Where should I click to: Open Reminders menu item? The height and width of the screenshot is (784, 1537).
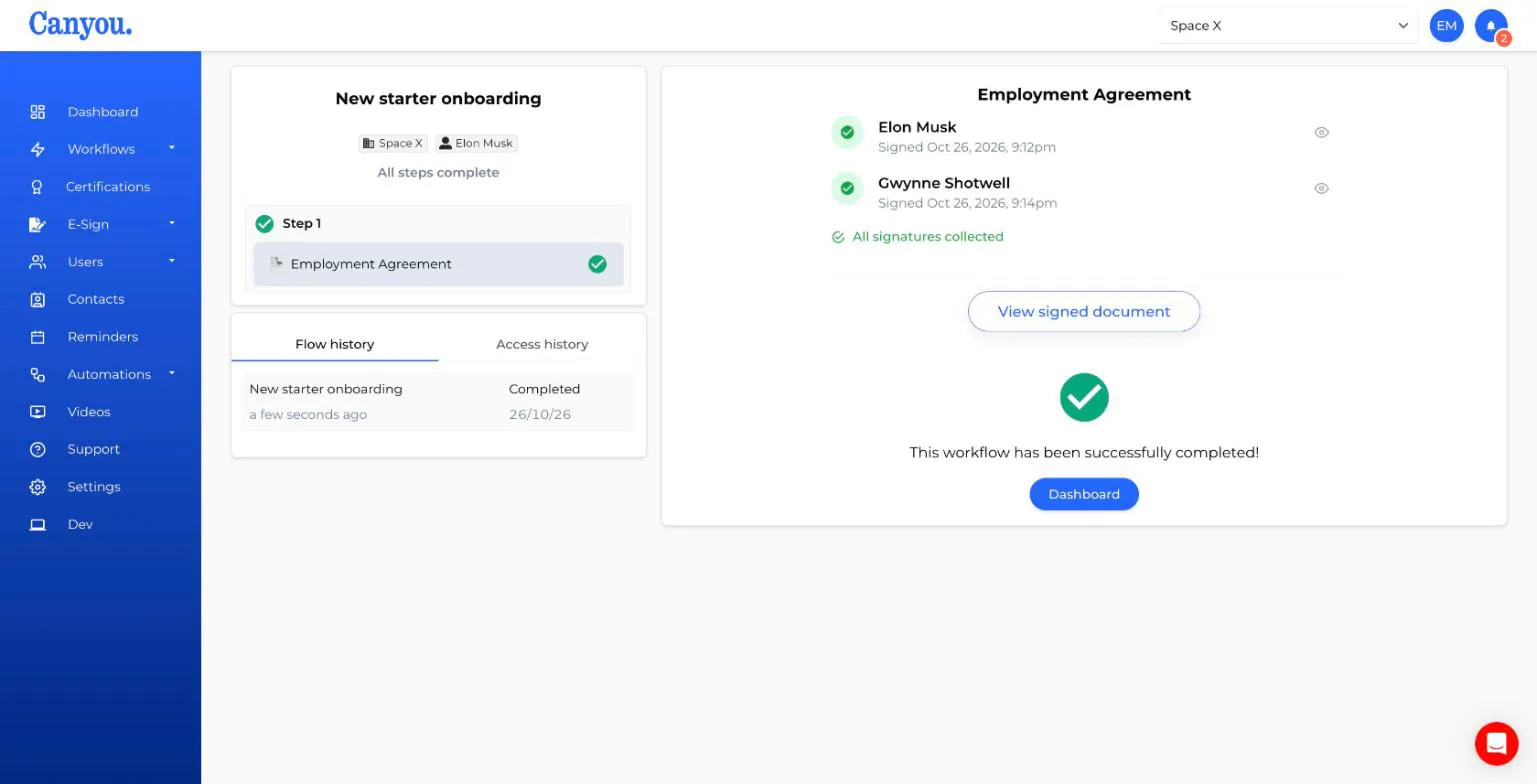click(x=103, y=337)
